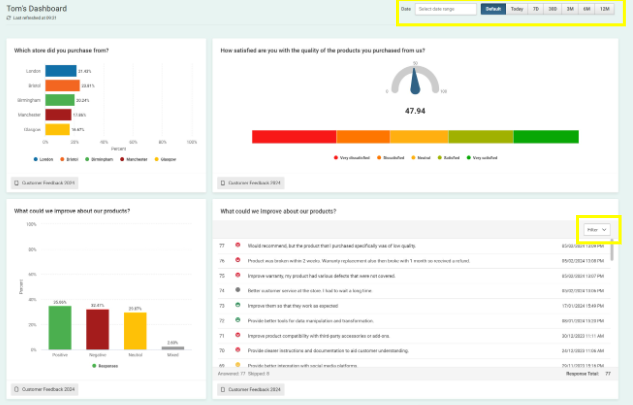
Task: Open Customer Feedback 2024 link under store chart
Action: pyautogui.click(x=44, y=183)
